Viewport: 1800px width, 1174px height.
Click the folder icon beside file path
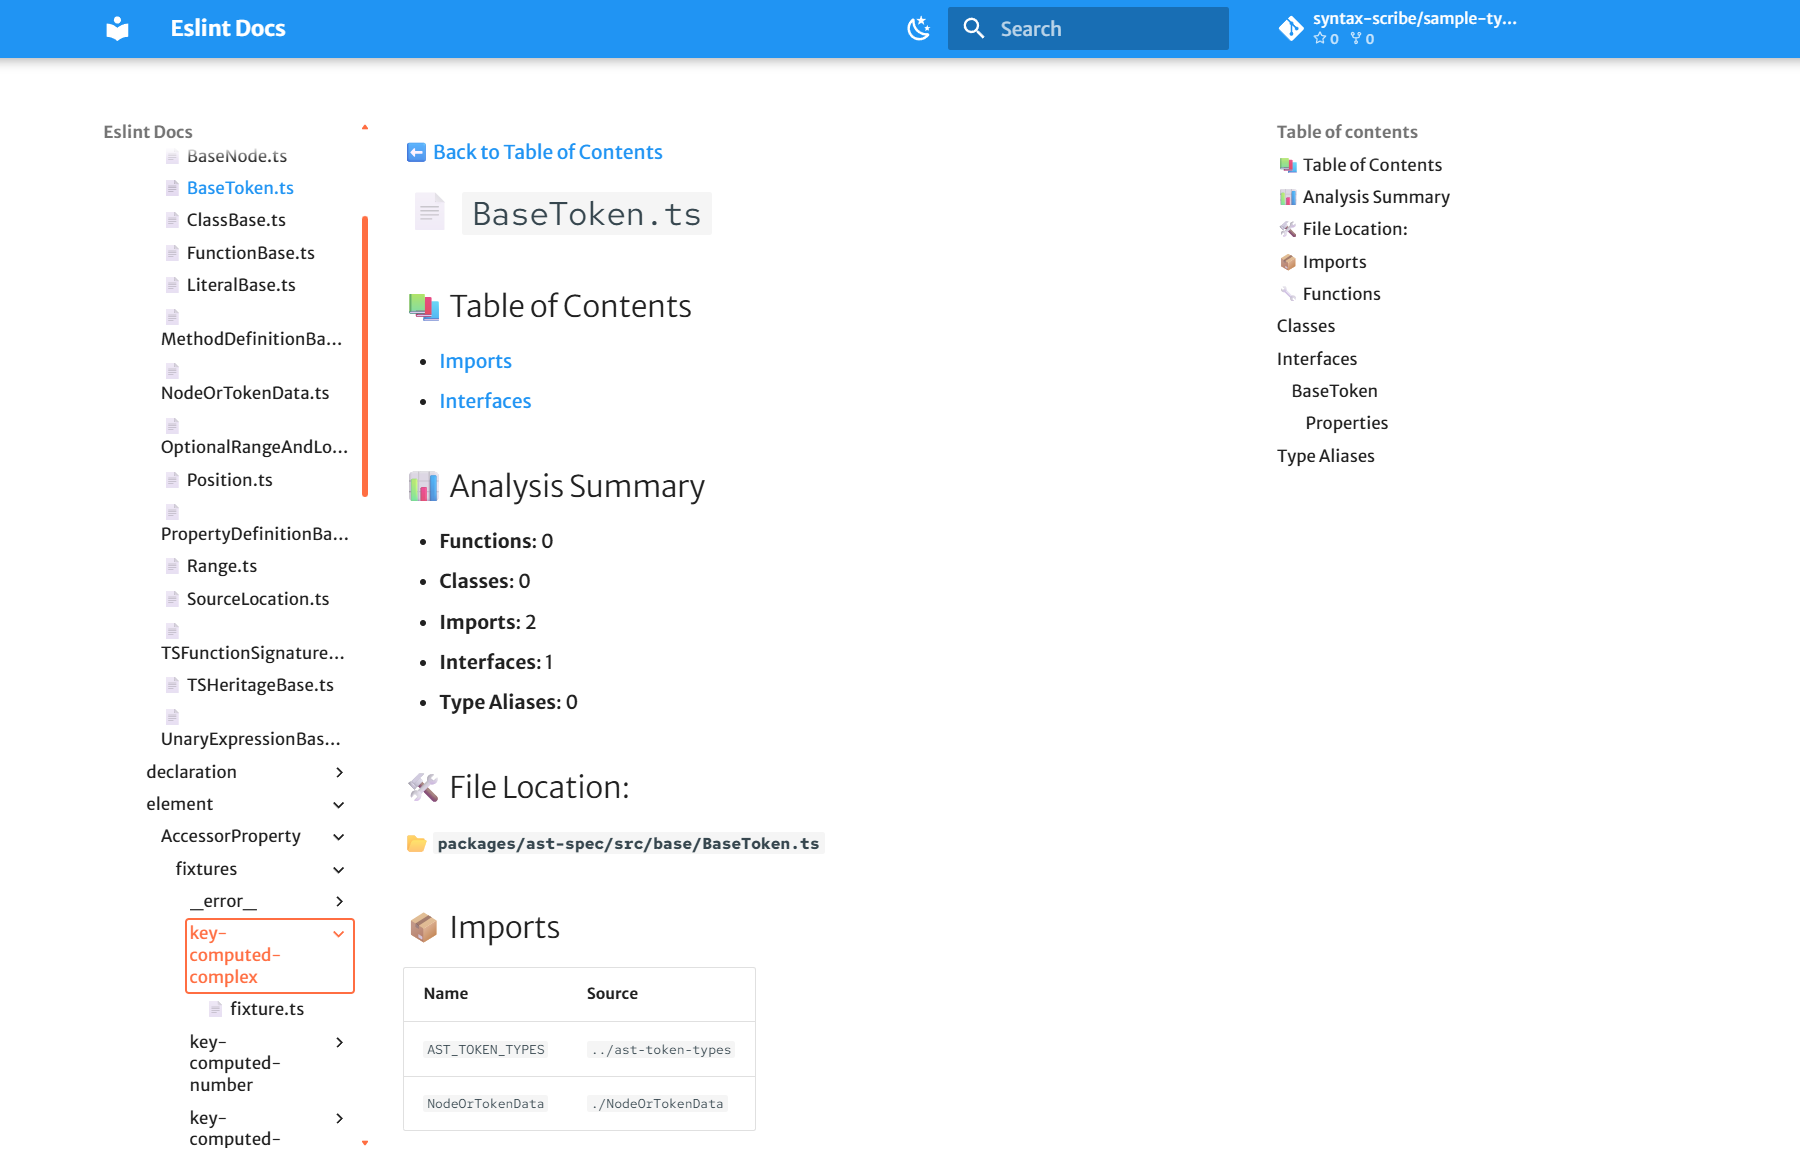coord(416,844)
